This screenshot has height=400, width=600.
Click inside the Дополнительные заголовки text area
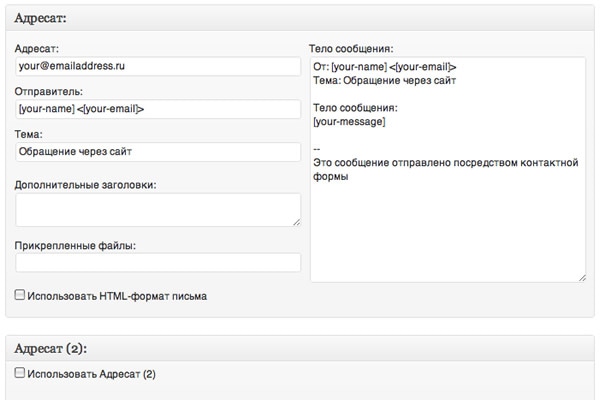pos(158,209)
